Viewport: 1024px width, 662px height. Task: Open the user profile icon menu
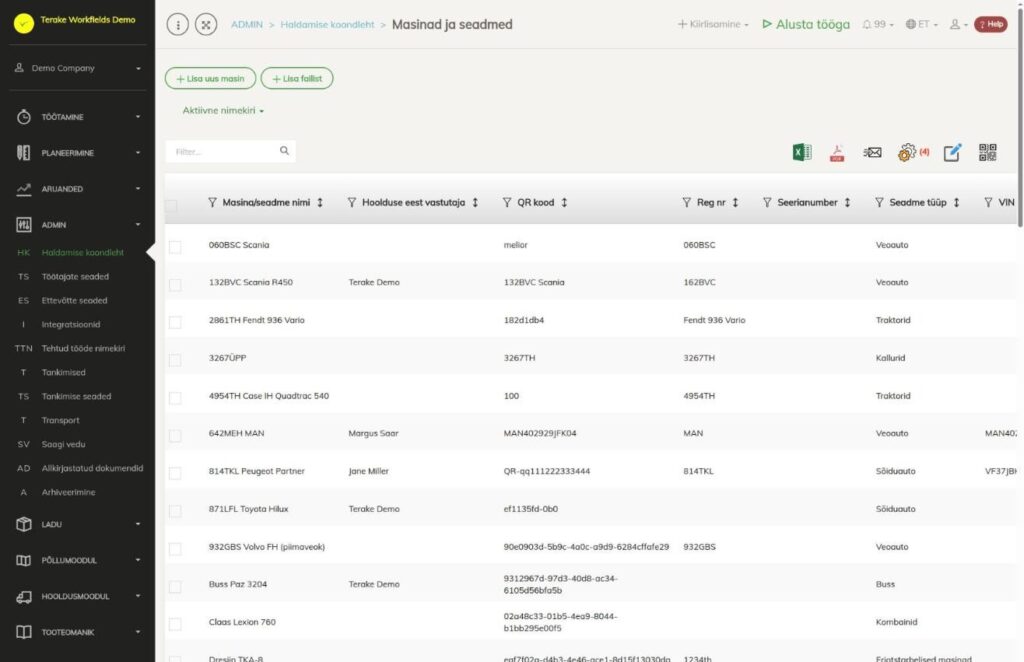point(958,24)
